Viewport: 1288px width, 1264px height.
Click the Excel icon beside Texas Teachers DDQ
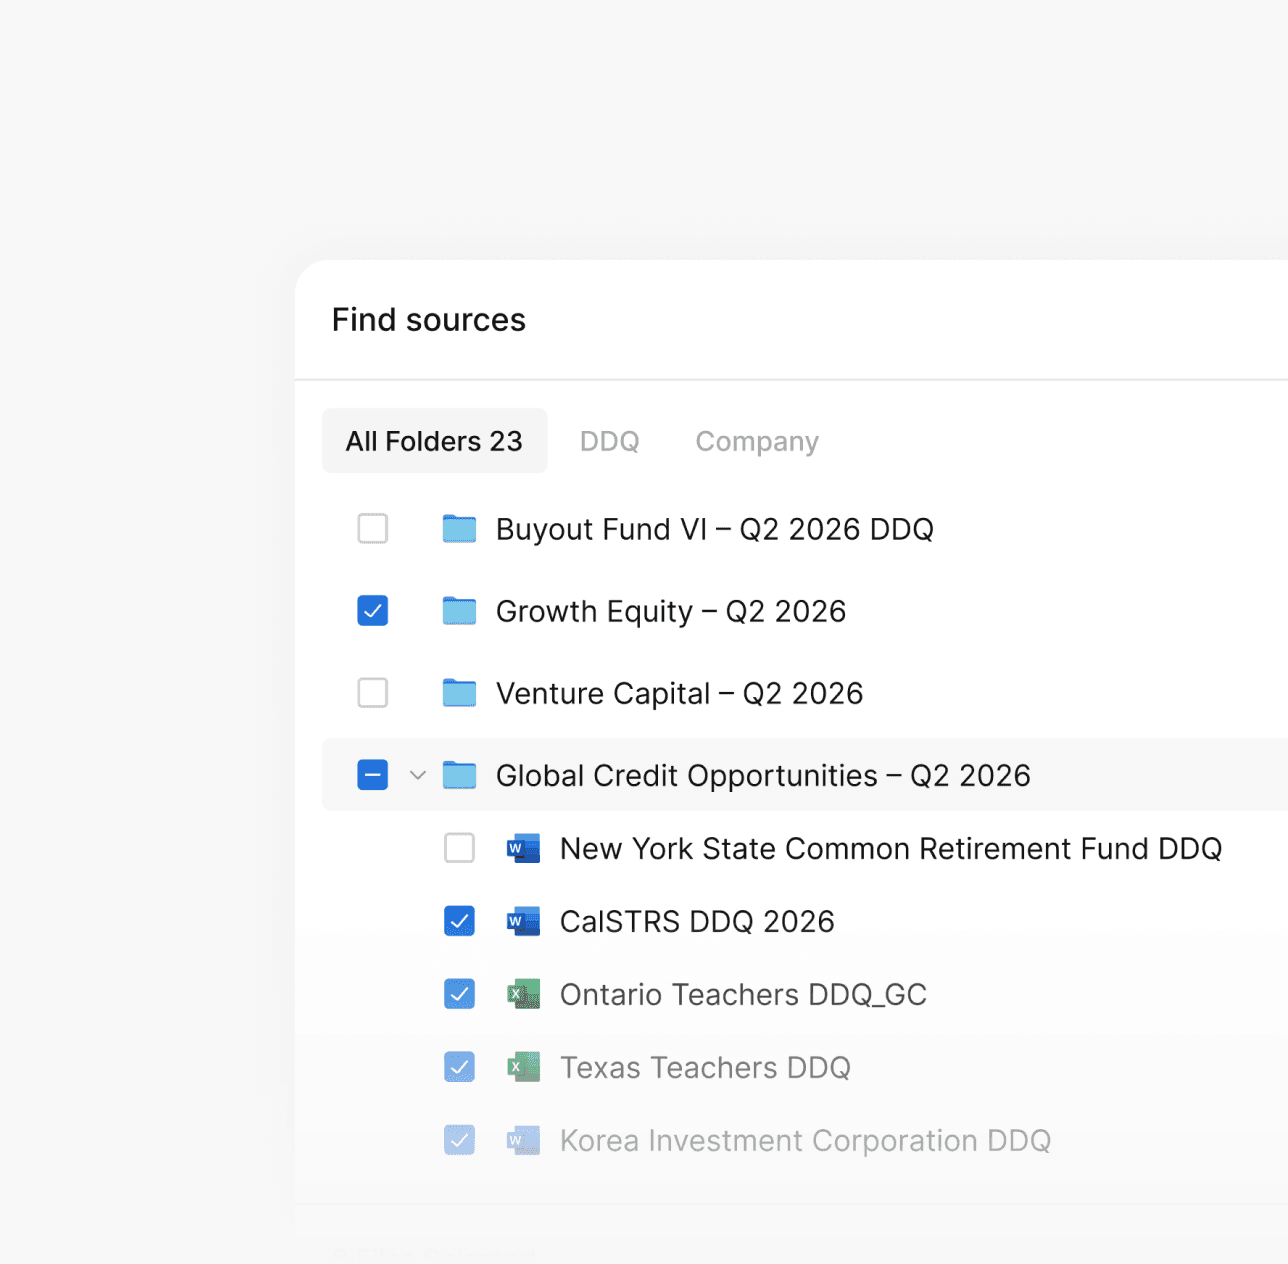coord(523,1067)
